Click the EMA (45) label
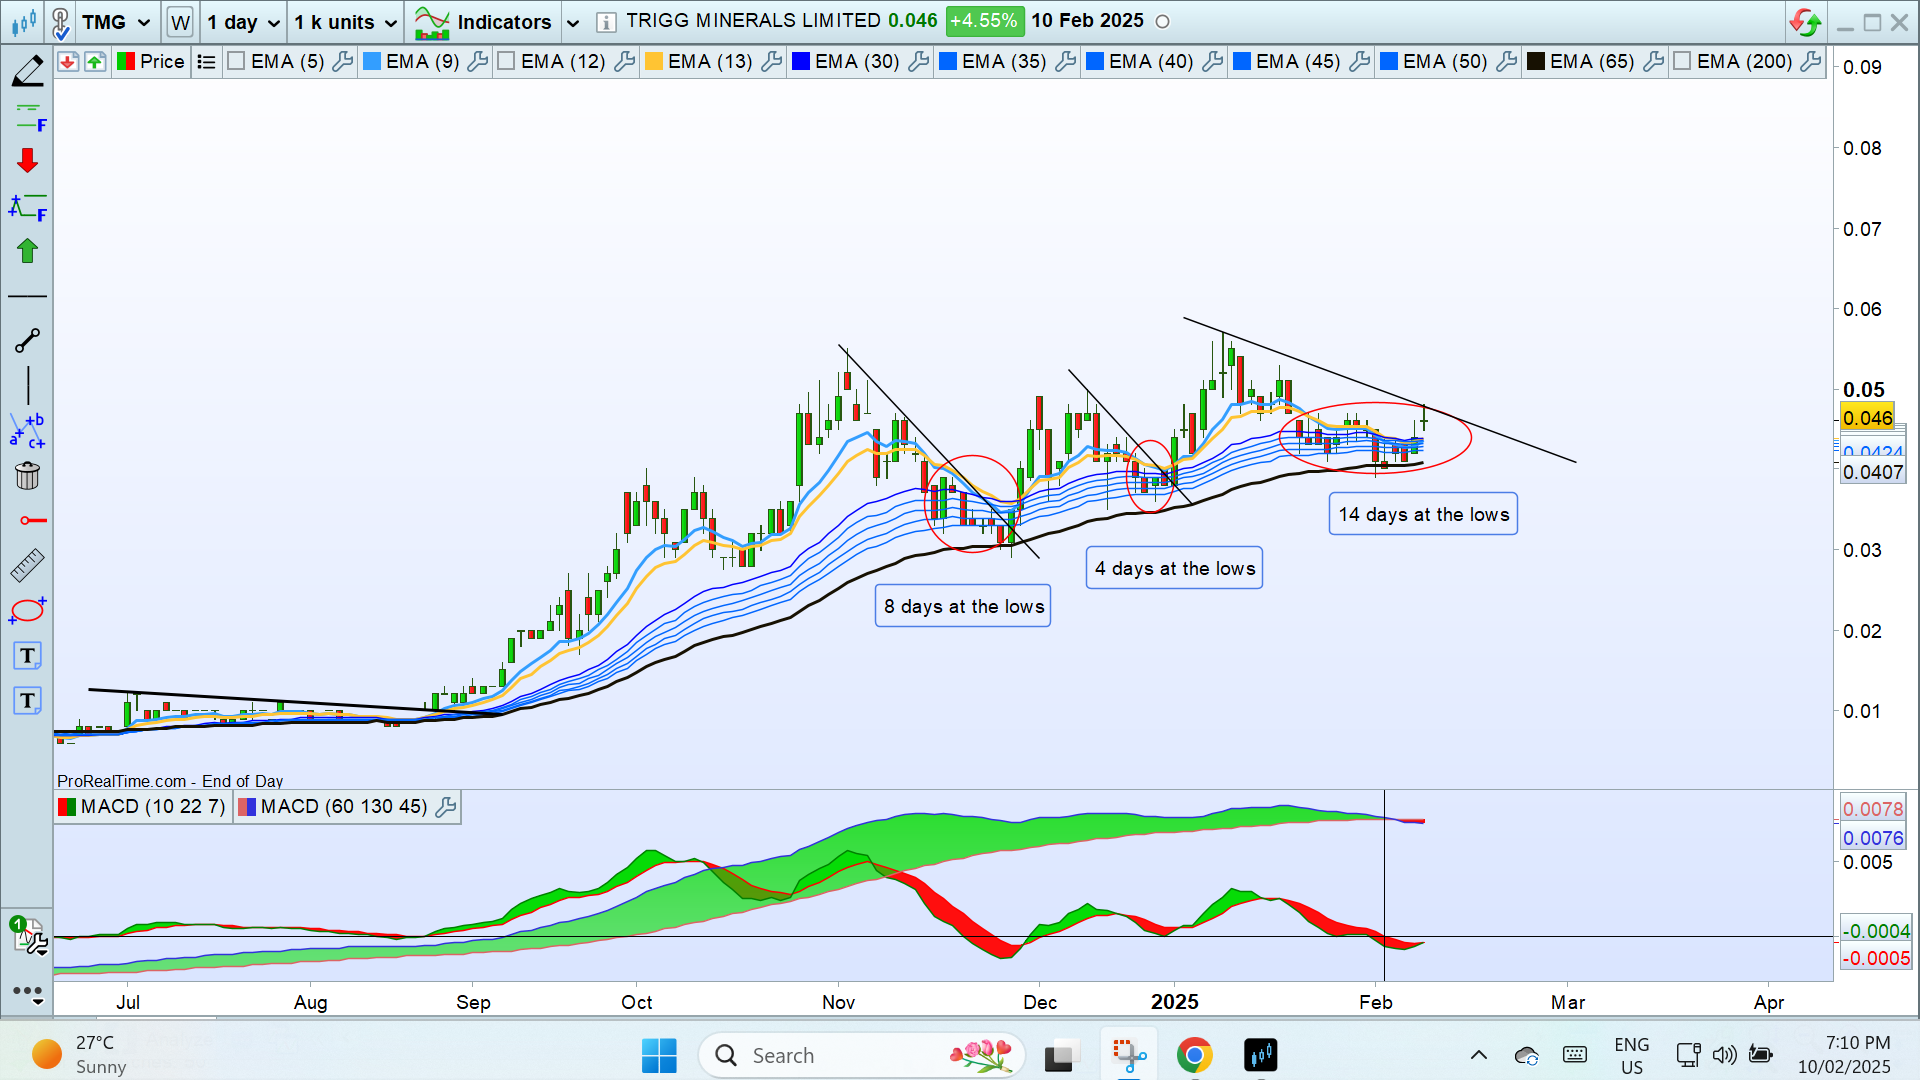The image size is (1920, 1080). pyautogui.click(x=1298, y=62)
